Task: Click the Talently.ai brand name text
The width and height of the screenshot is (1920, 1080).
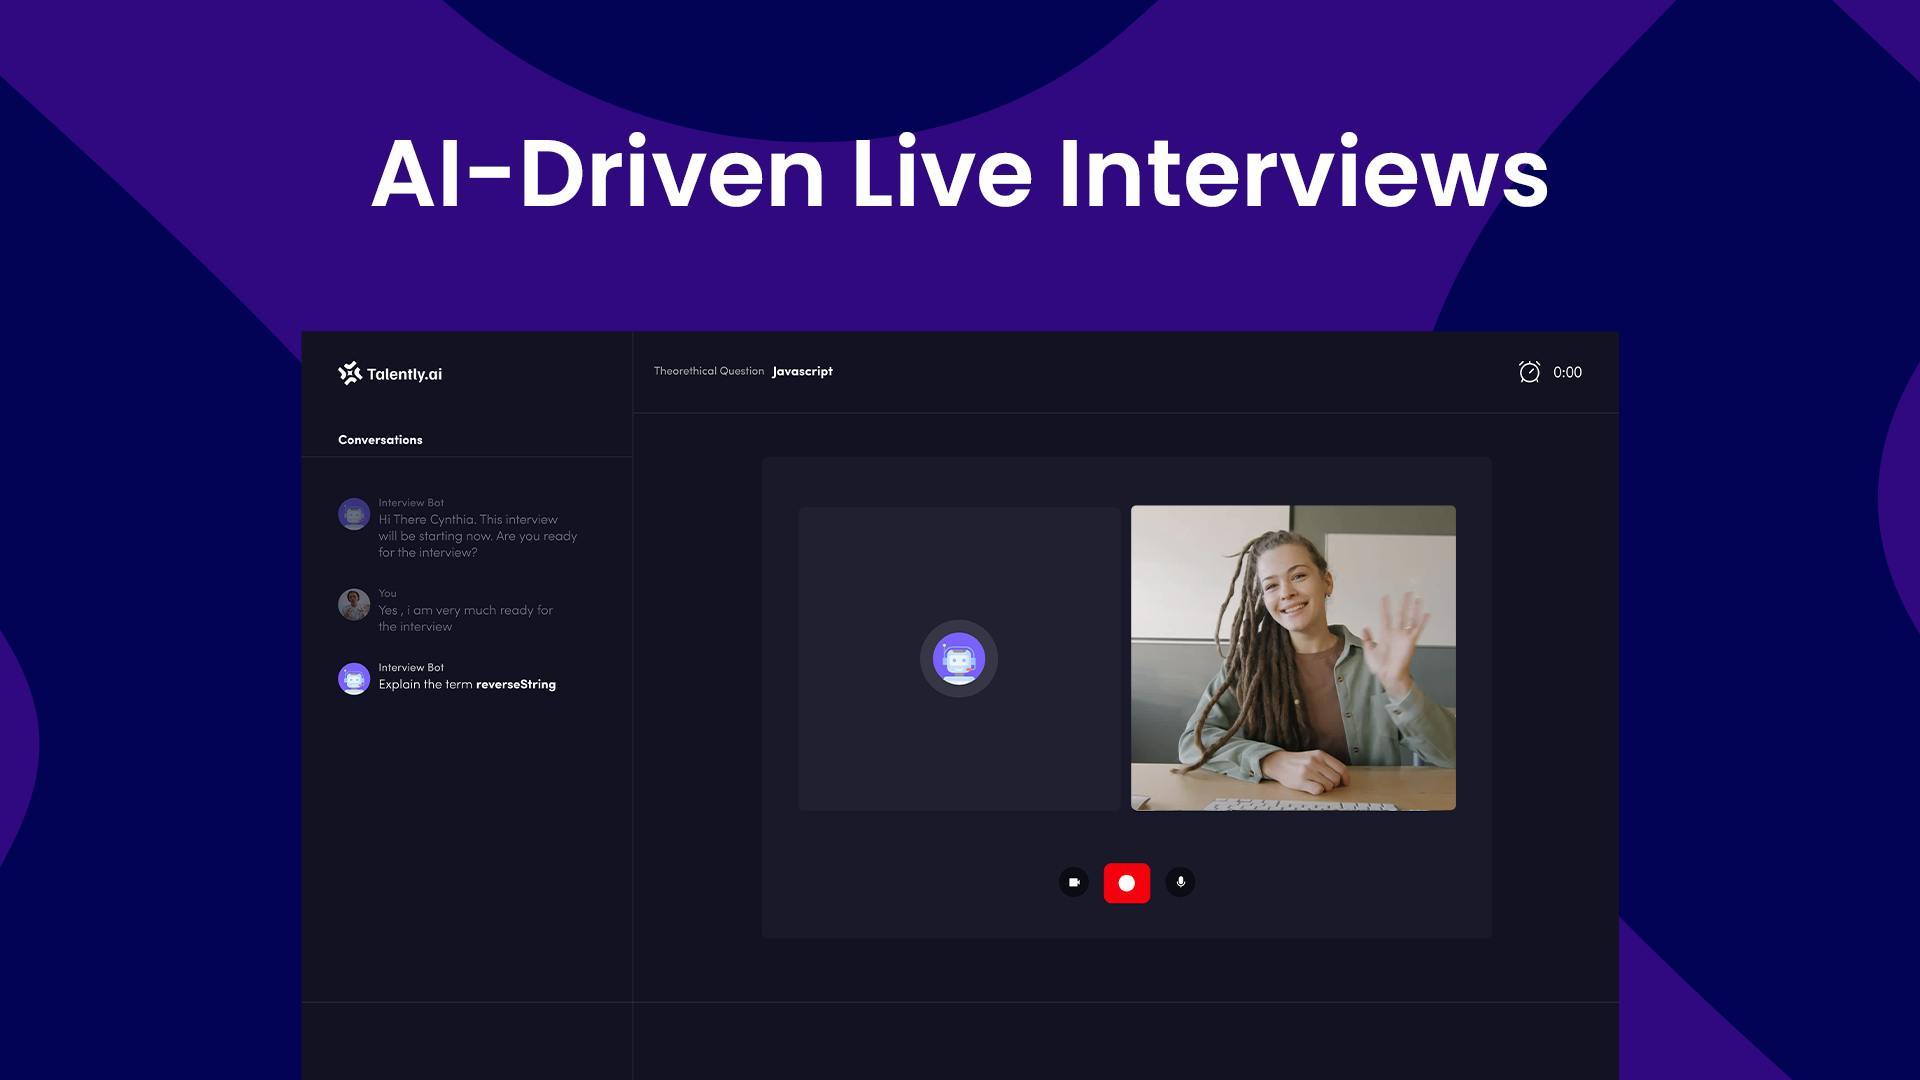Action: coord(404,374)
